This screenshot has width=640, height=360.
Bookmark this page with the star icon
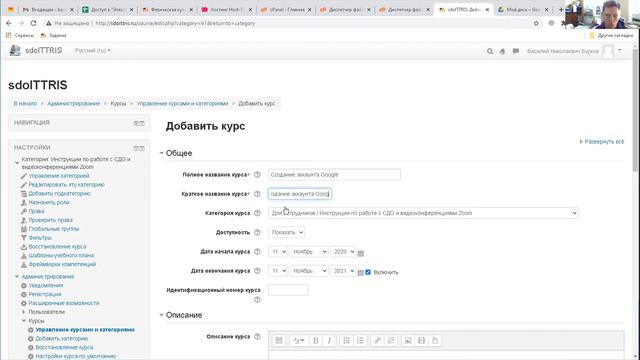(536, 23)
